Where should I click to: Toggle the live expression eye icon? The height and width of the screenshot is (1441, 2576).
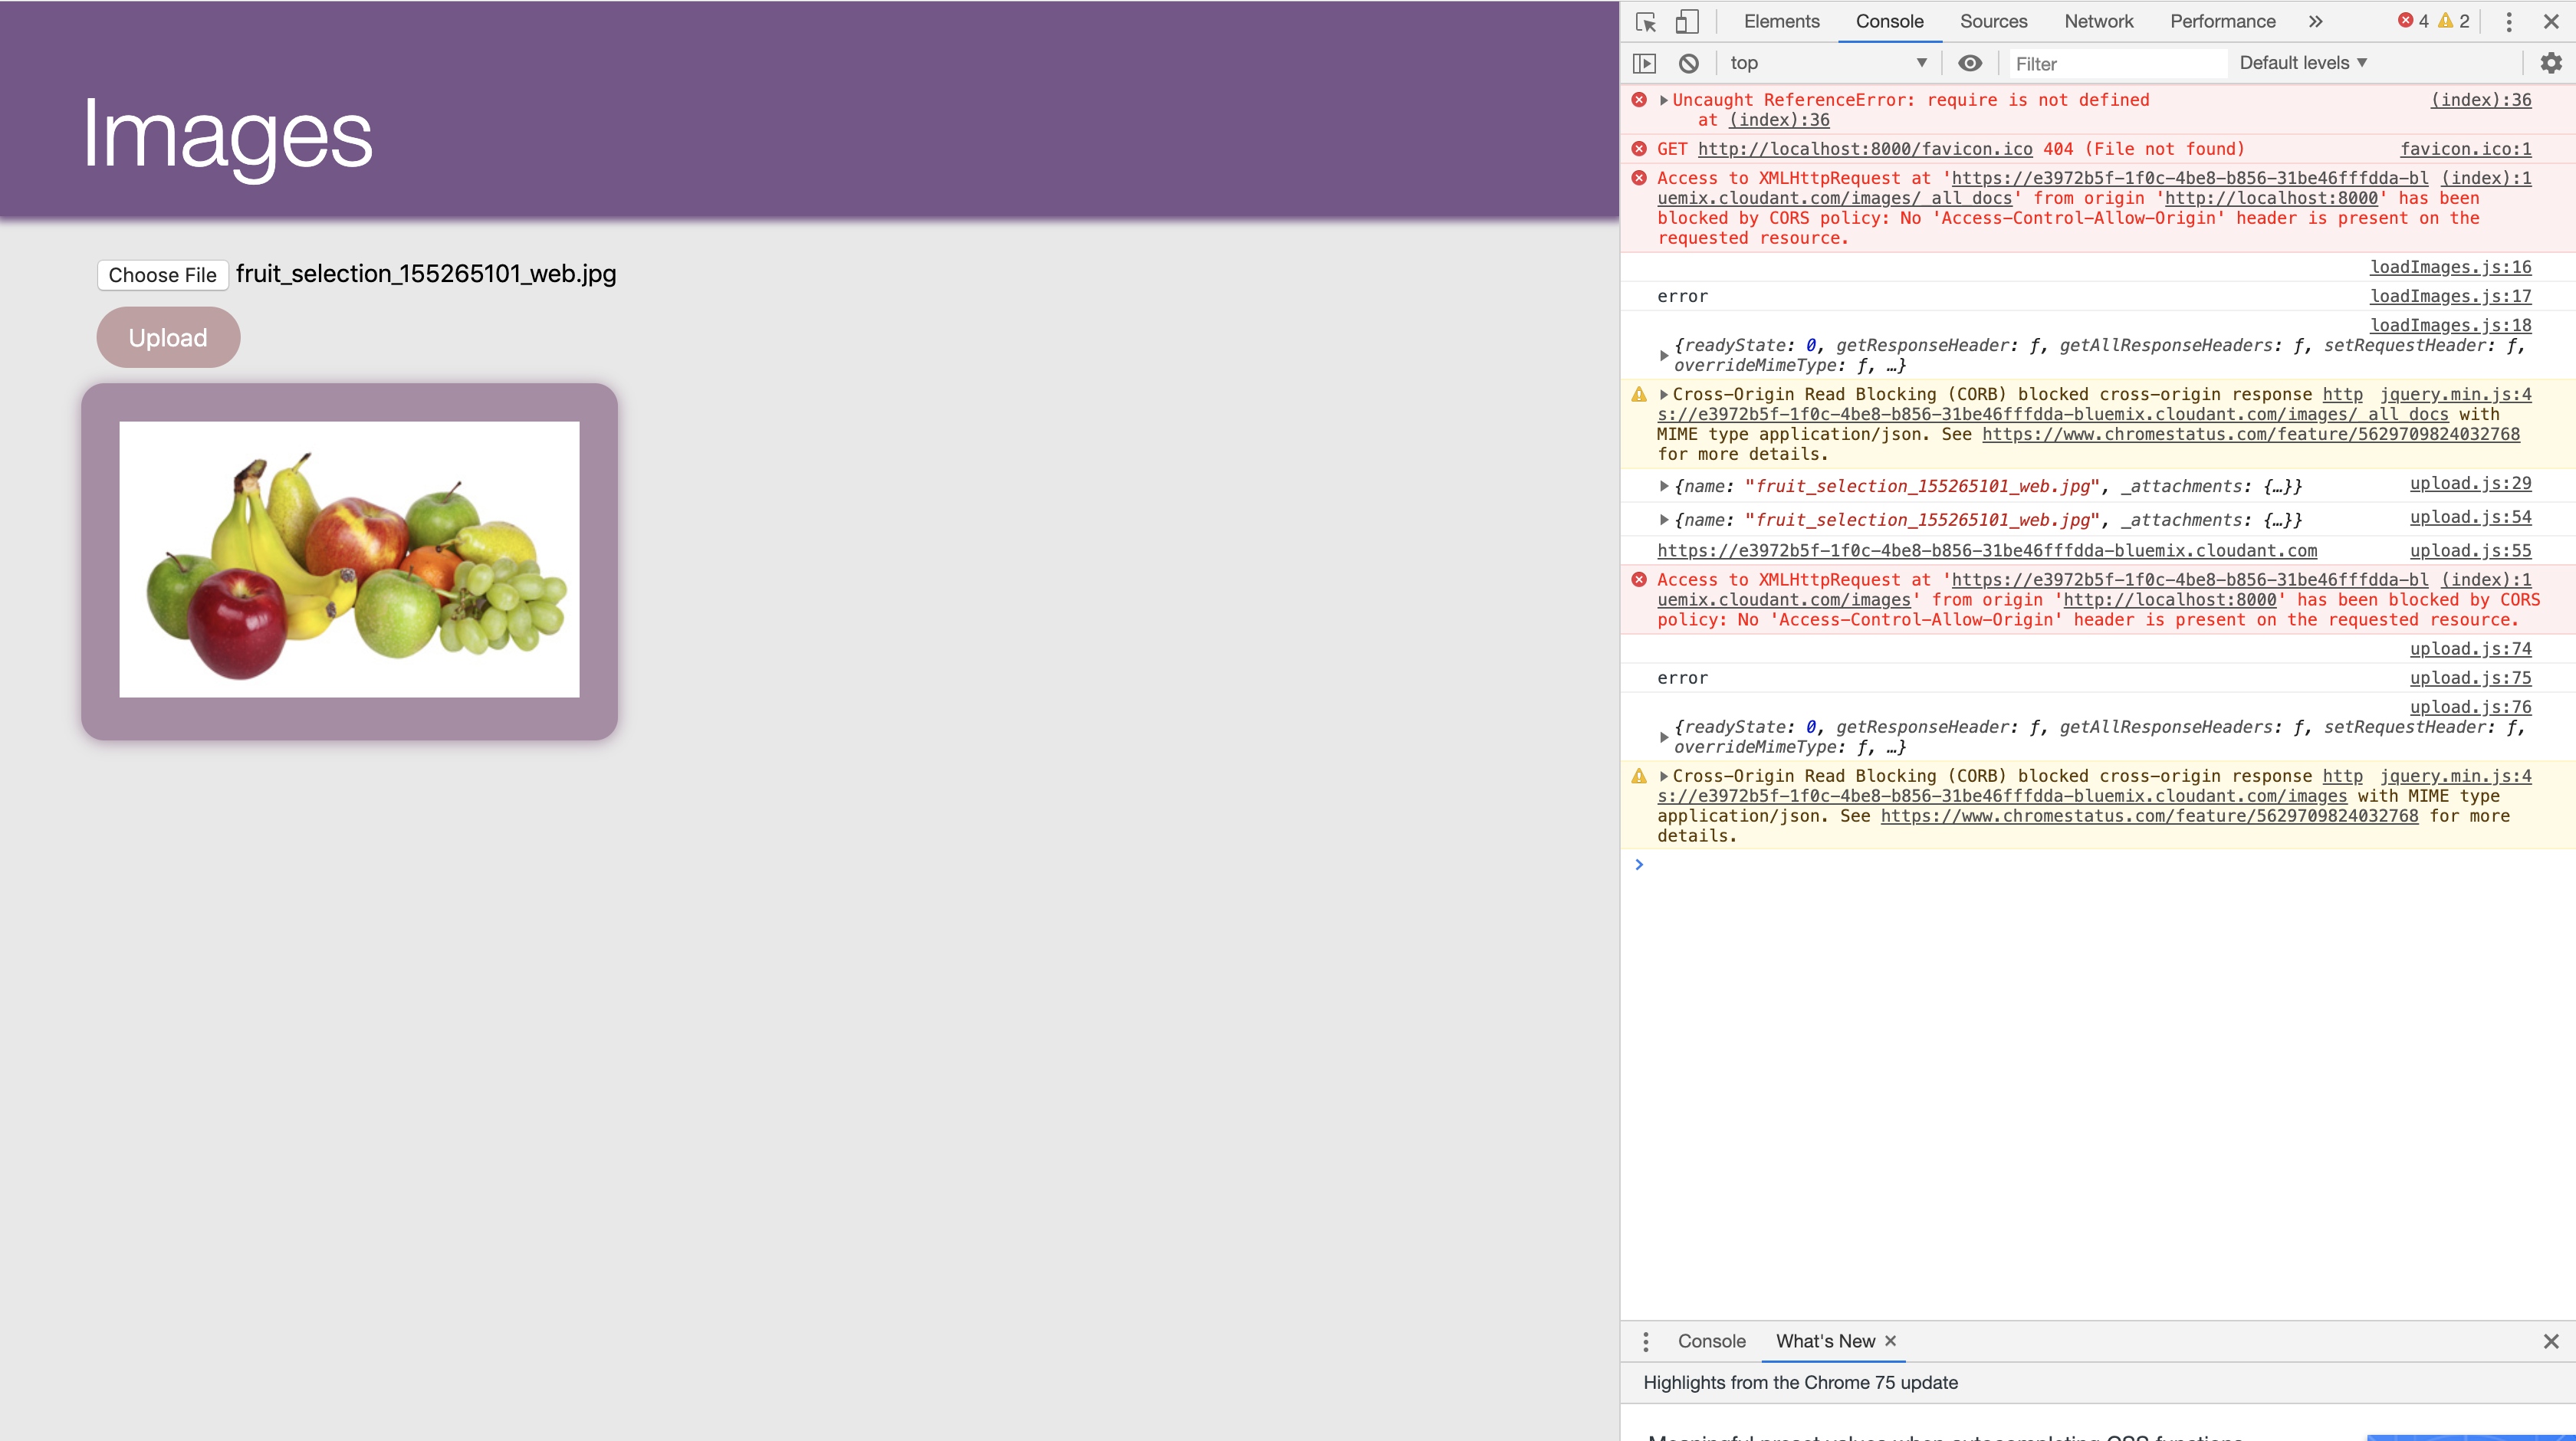(x=1970, y=63)
